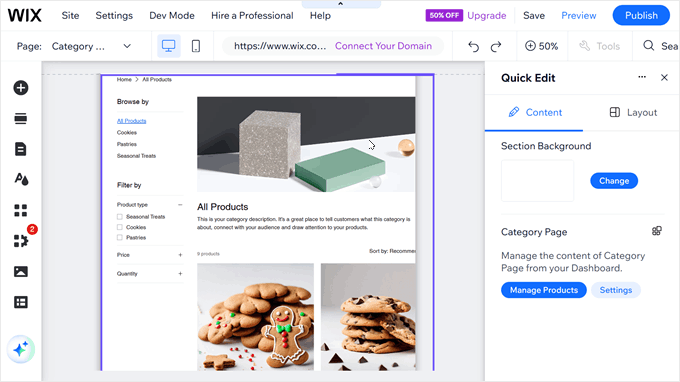Open the 50% zoom control
The image size is (680, 382).
pyautogui.click(x=541, y=46)
